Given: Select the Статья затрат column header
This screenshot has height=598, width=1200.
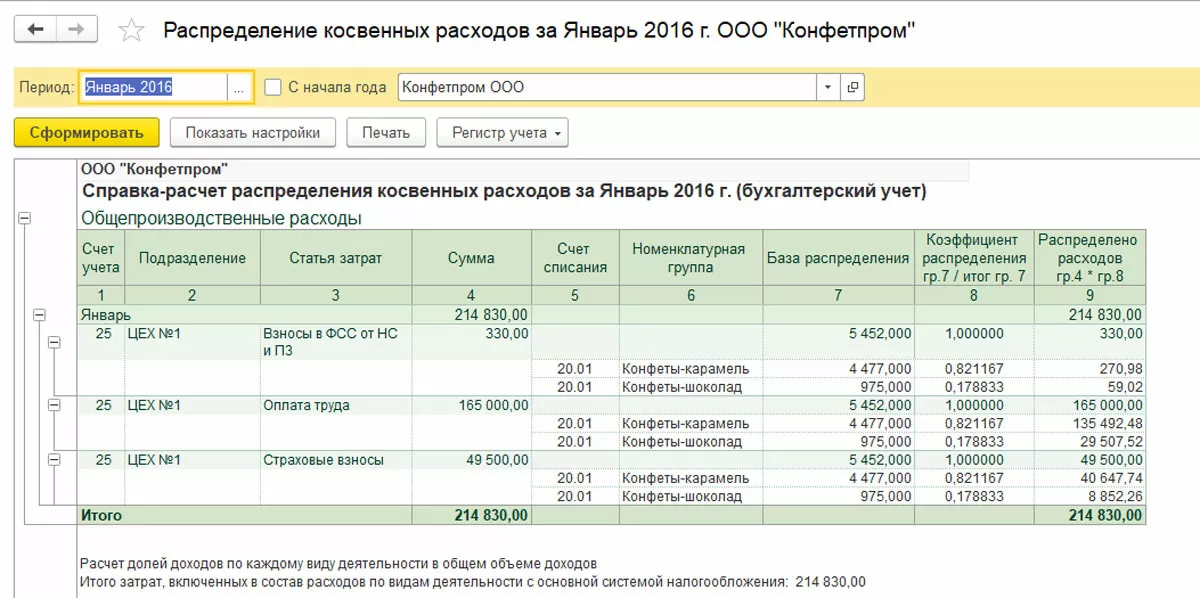Looking at the screenshot, I should tap(336, 258).
